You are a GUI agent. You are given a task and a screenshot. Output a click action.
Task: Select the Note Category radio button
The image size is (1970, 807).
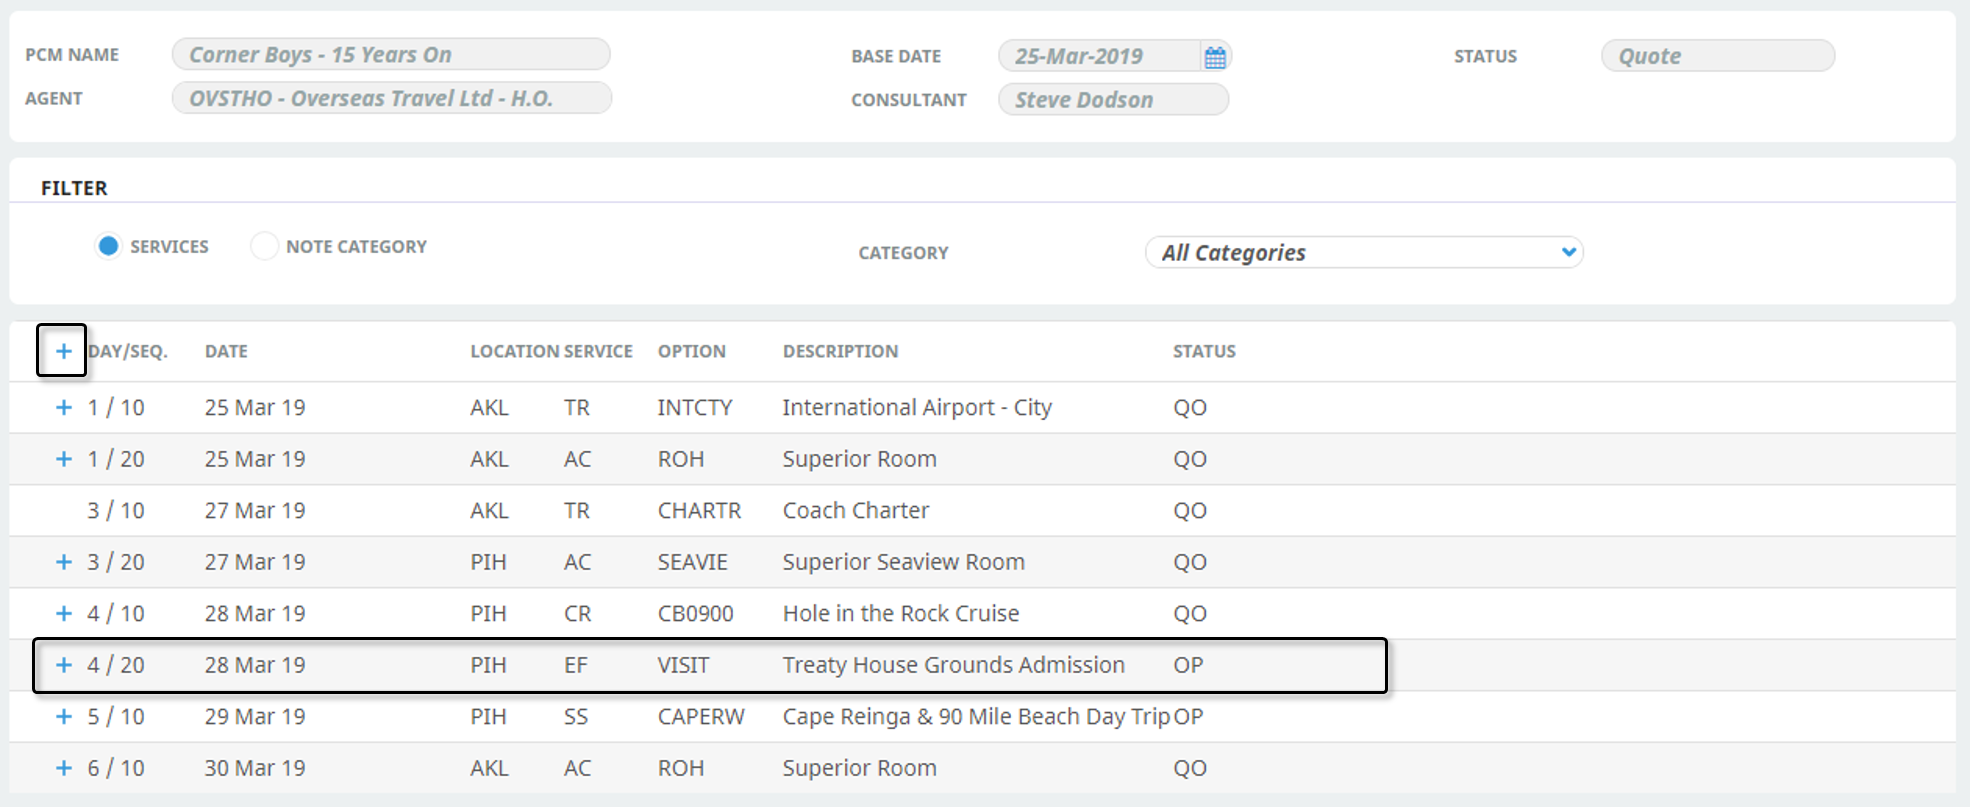(x=264, y=246)
